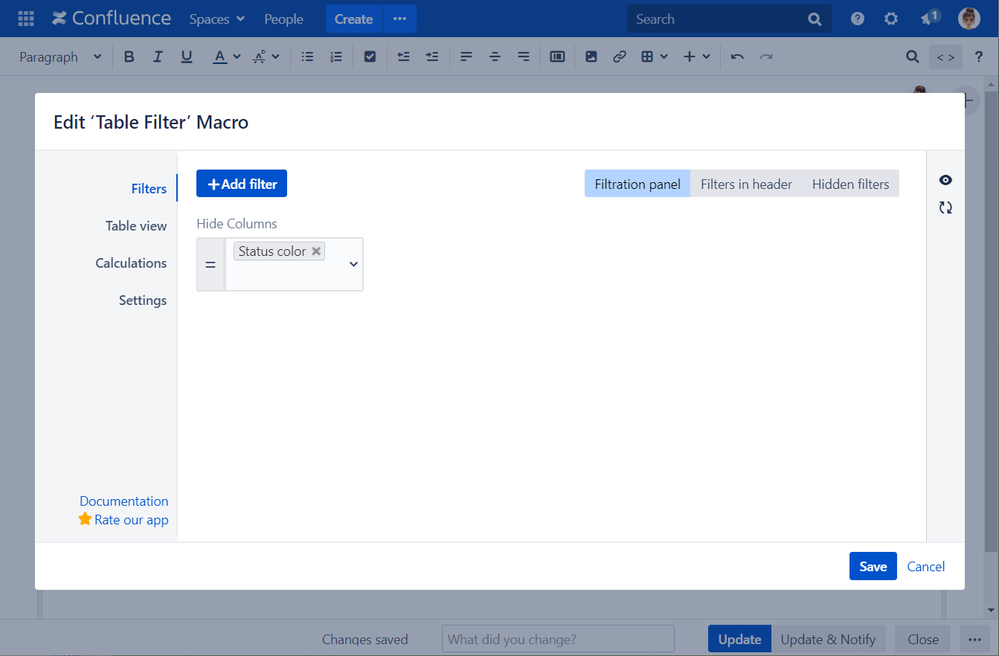Click the find and replace magnifier
This screenshot has width=999, height=656.
(x=912, y=57)
